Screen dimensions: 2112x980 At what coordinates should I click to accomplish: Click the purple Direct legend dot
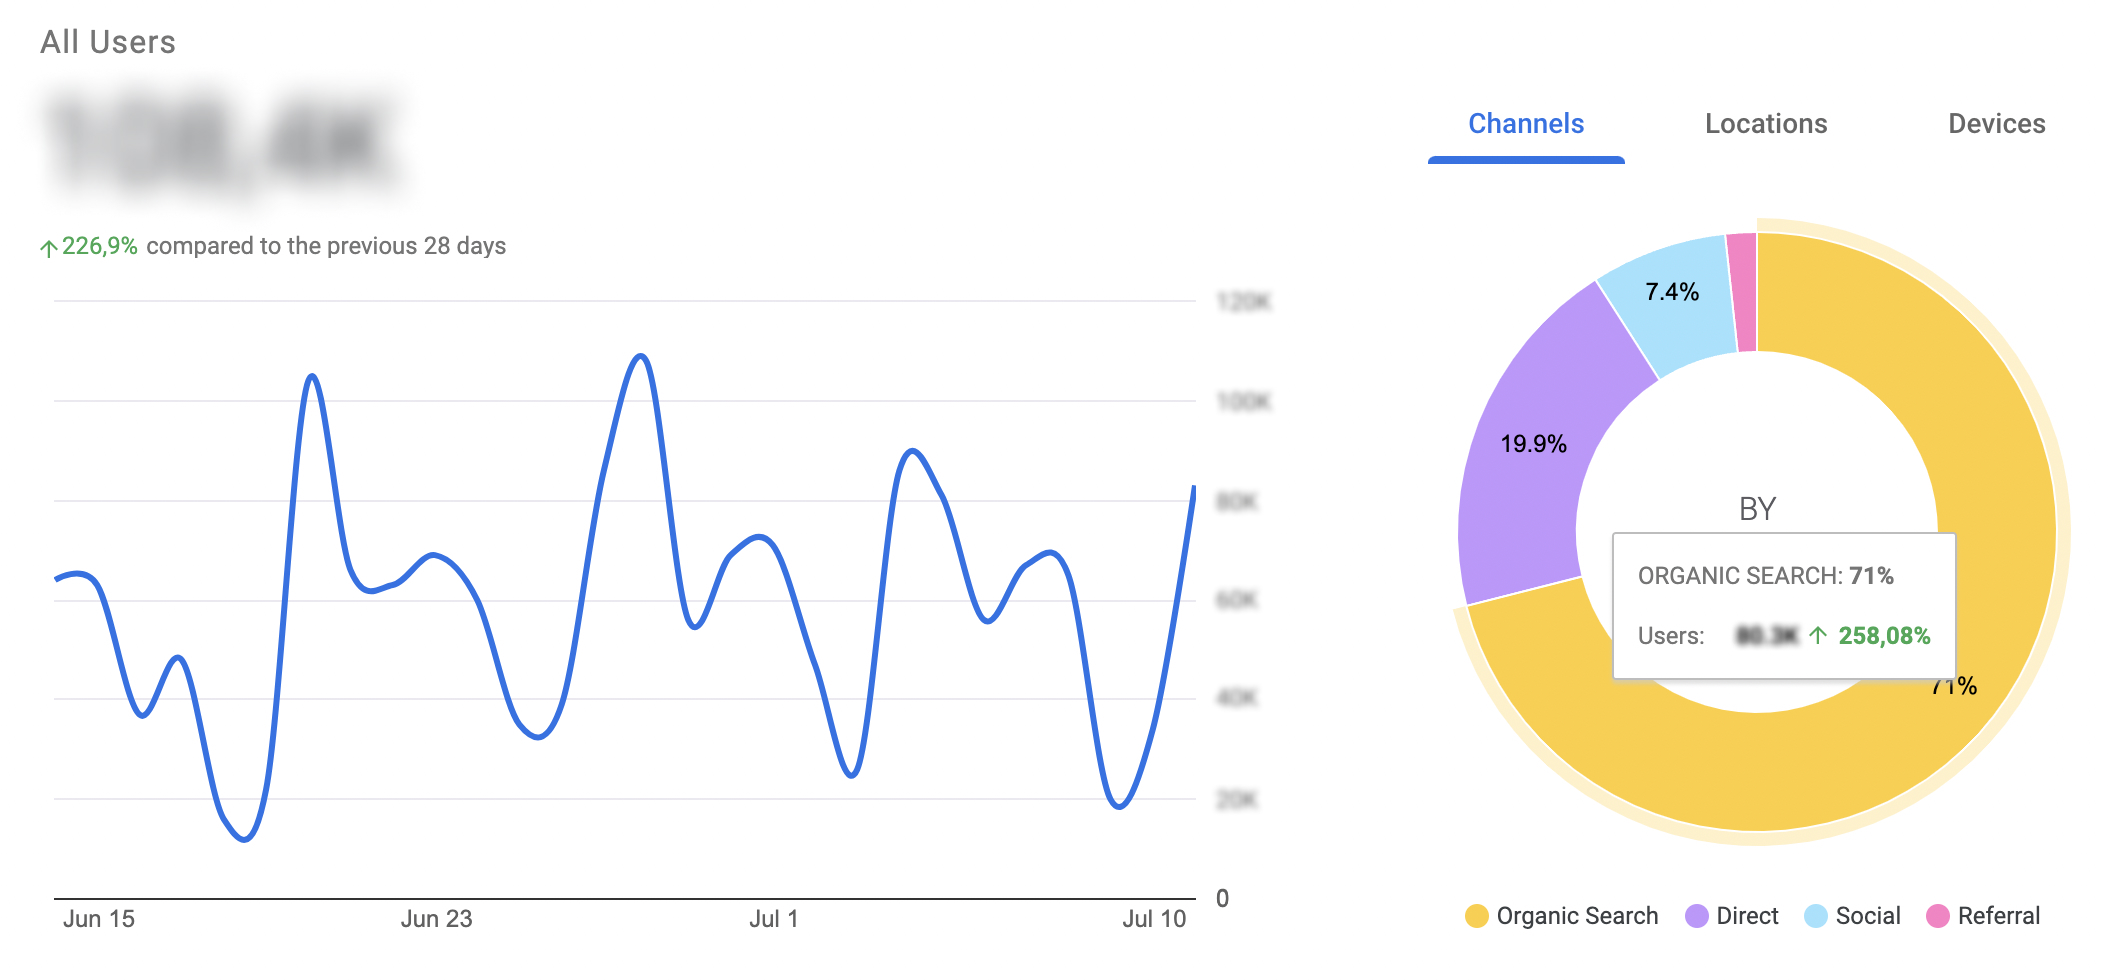point(1696,916)
